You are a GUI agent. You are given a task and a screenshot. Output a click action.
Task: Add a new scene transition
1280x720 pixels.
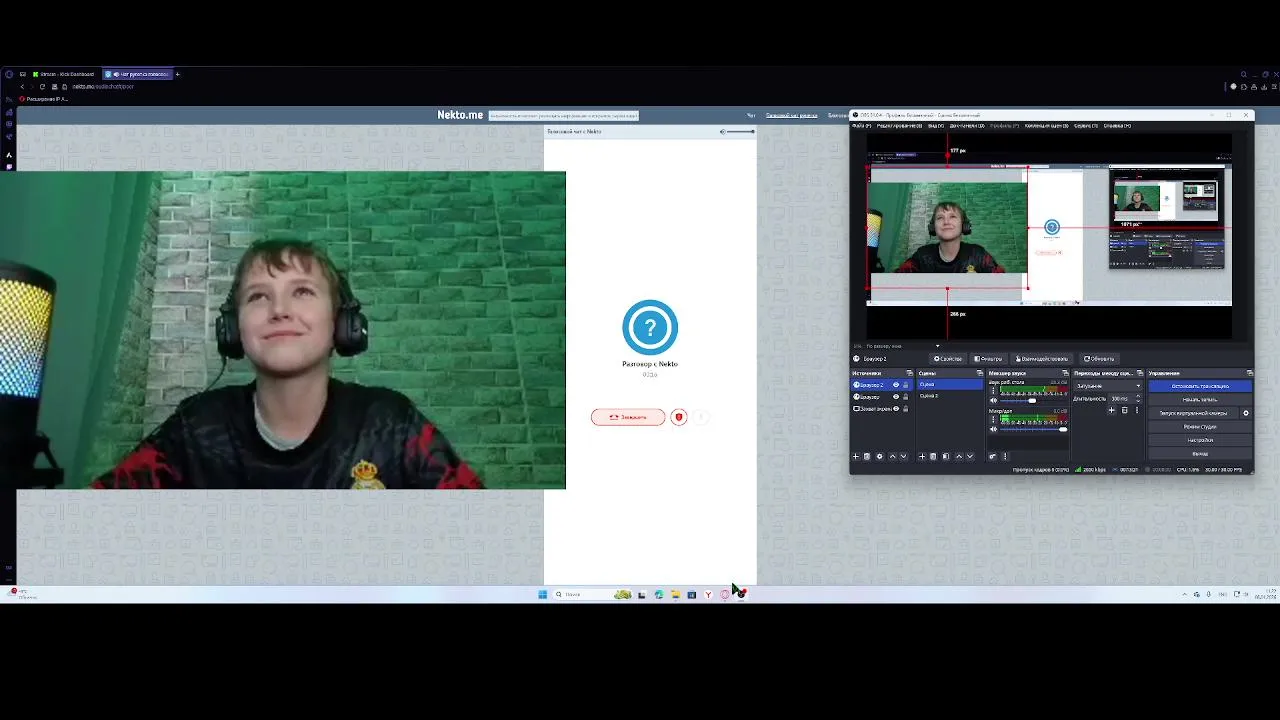click(1111, 410)
